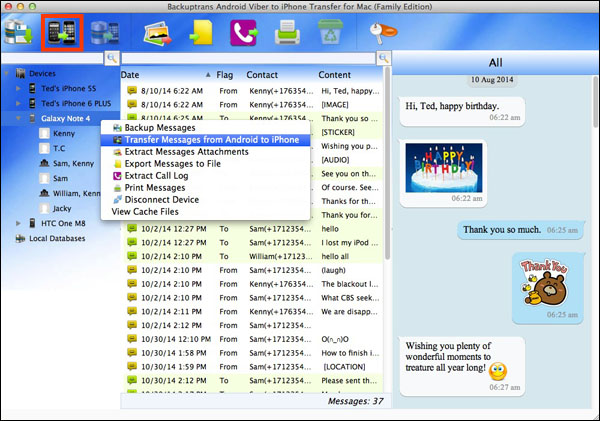Choose Backup Messages from context menu

click(205, 127)
